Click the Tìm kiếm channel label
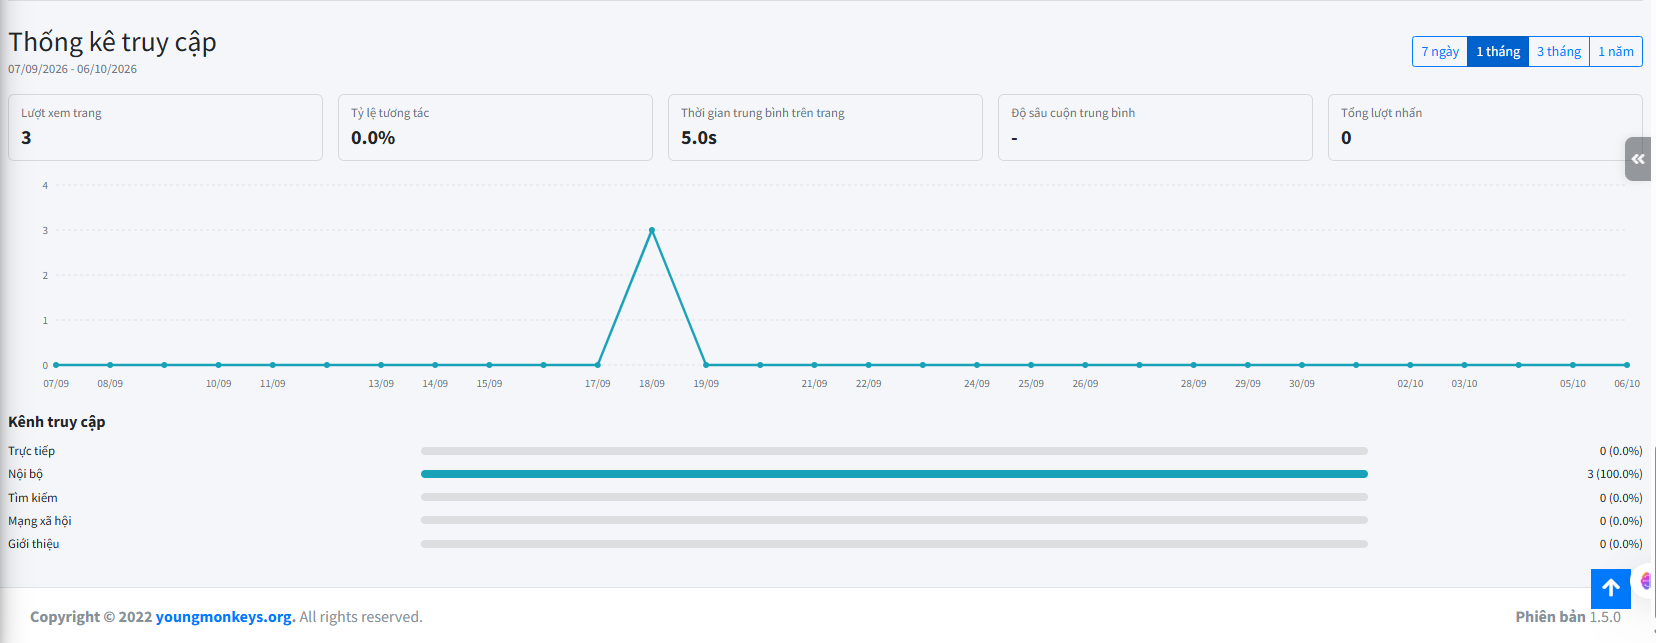Viewport: 1656px width, 643px height. (x=33, y=498)
